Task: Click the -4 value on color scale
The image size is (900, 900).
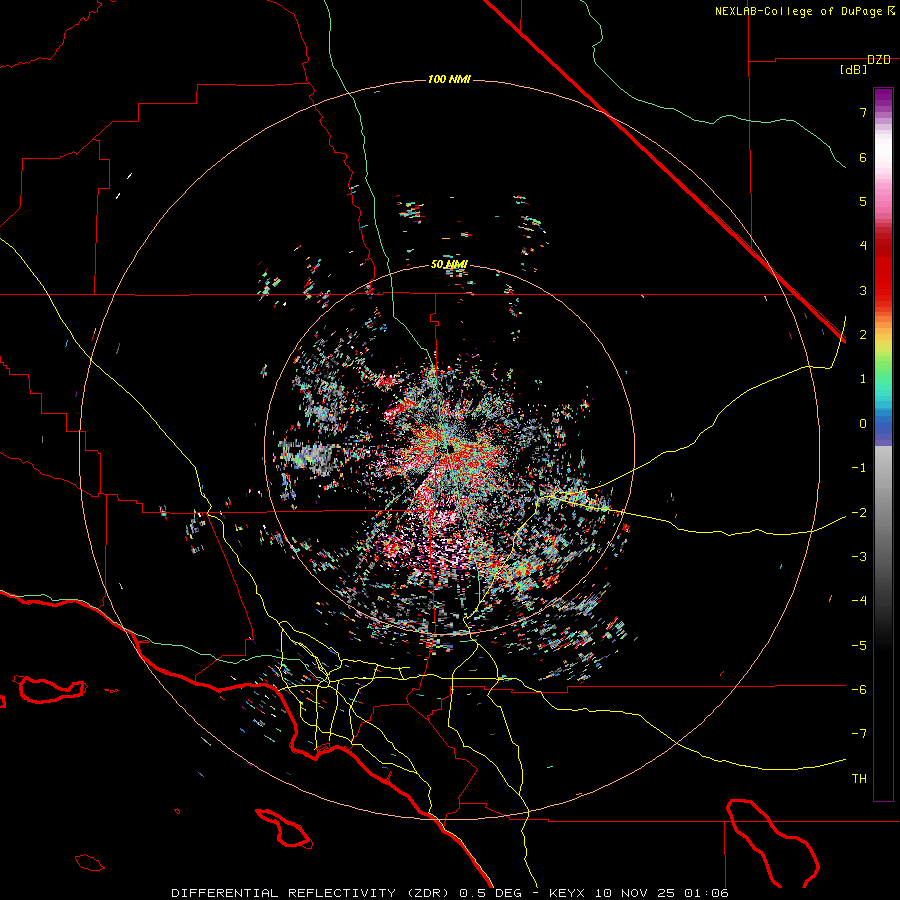Action: (859, 601)
